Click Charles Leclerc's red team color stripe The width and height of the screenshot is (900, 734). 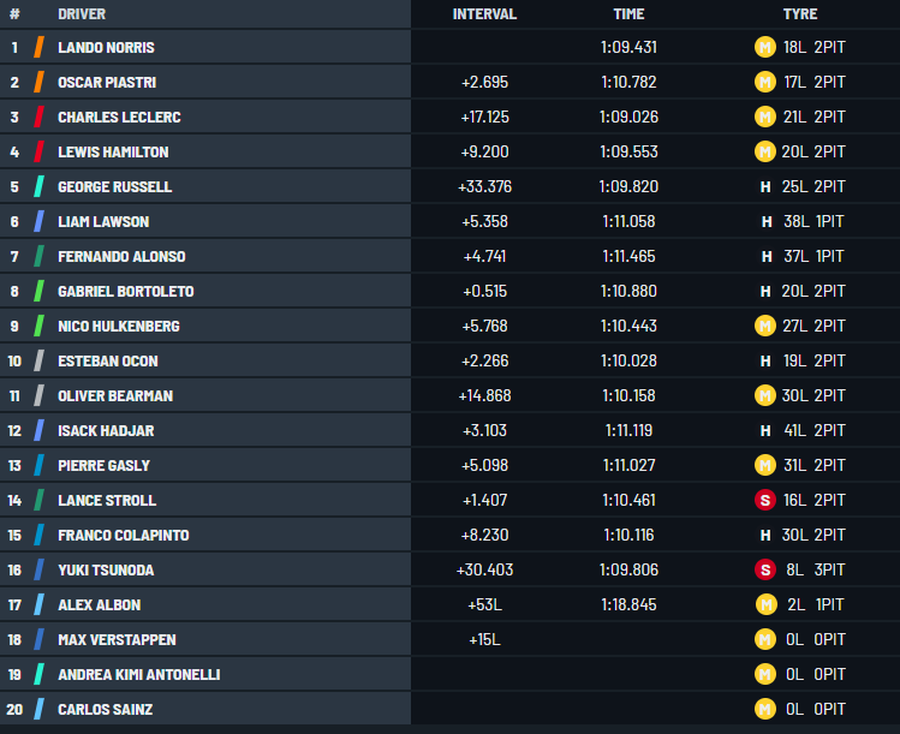[39, 117]
